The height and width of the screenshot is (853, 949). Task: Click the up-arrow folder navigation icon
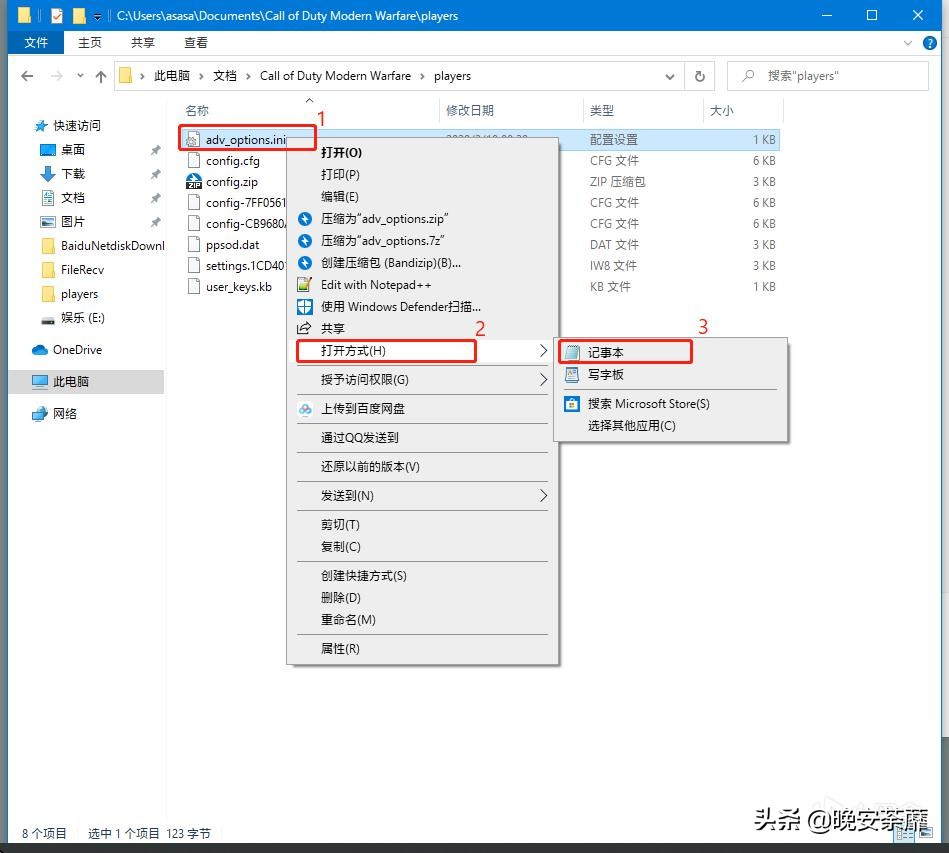101,76
